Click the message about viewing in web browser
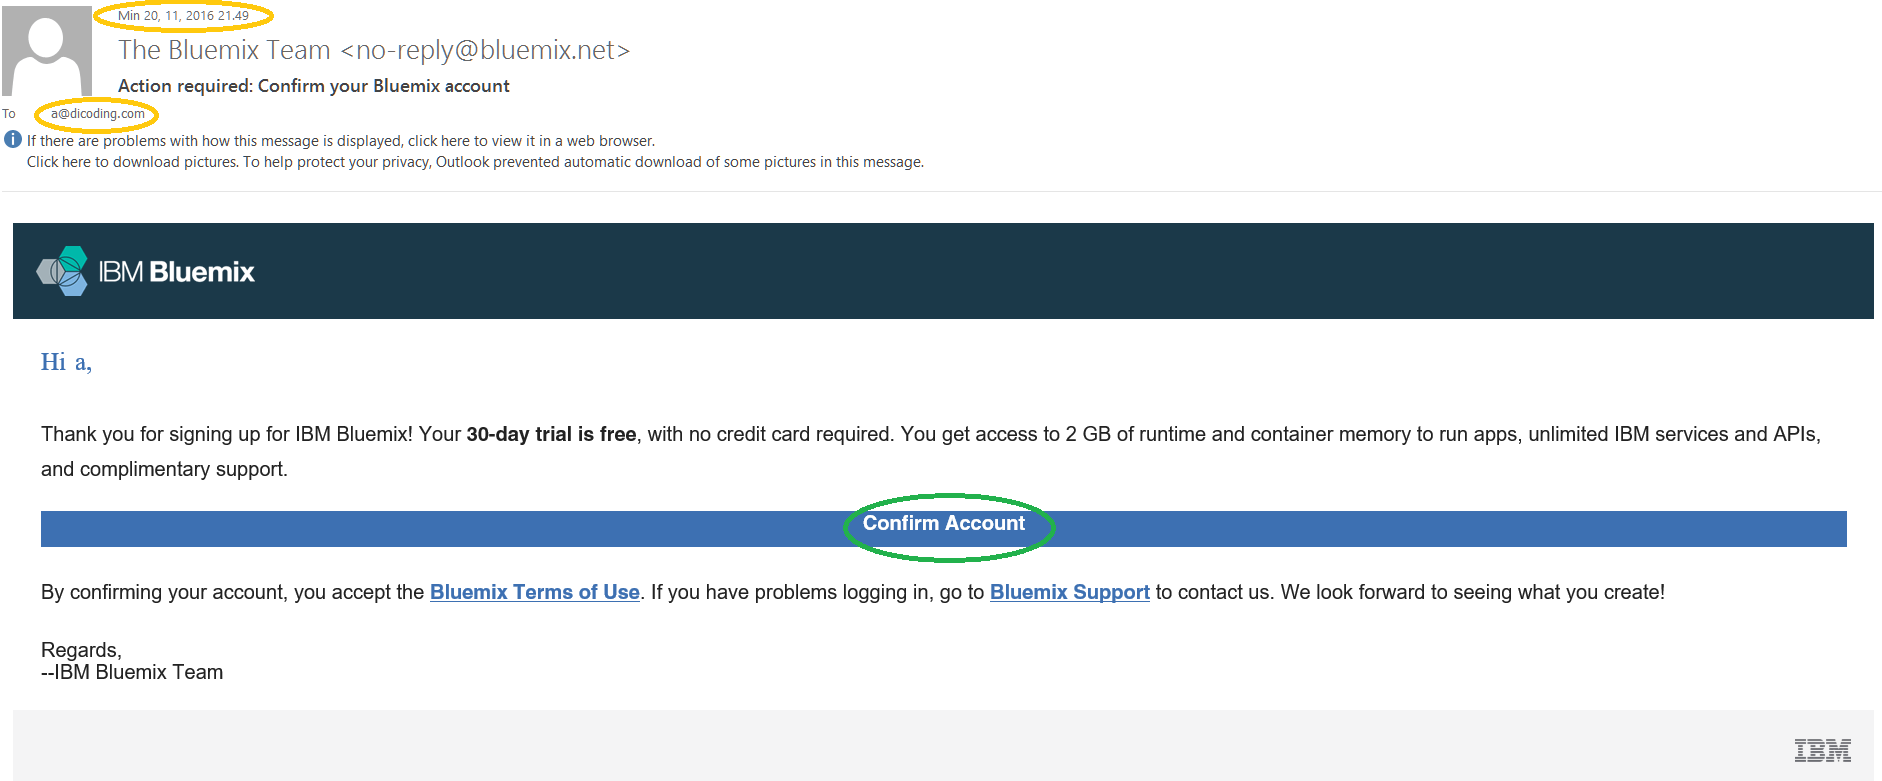The width and height of the screenshot is (1882, 781). (340, 141)
